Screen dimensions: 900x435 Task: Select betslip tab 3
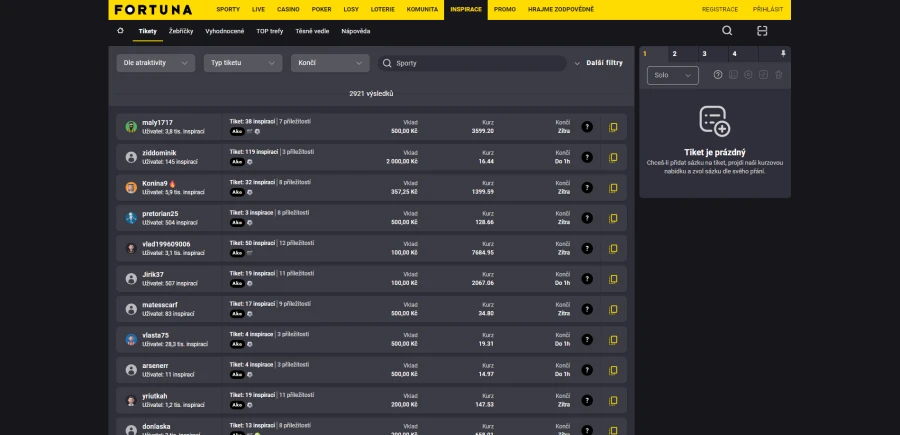coord(713,54)
